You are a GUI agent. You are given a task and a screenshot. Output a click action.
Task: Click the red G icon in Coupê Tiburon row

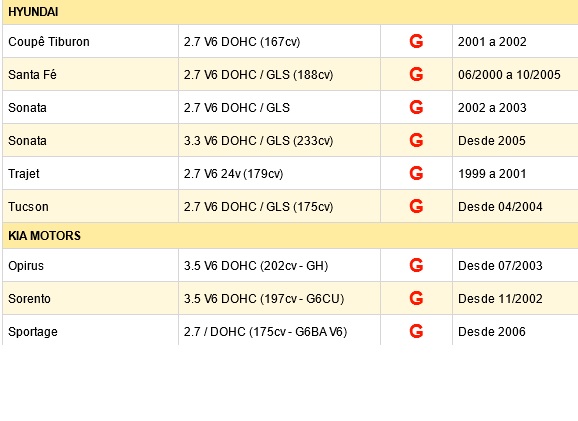[x=416, y=41]
